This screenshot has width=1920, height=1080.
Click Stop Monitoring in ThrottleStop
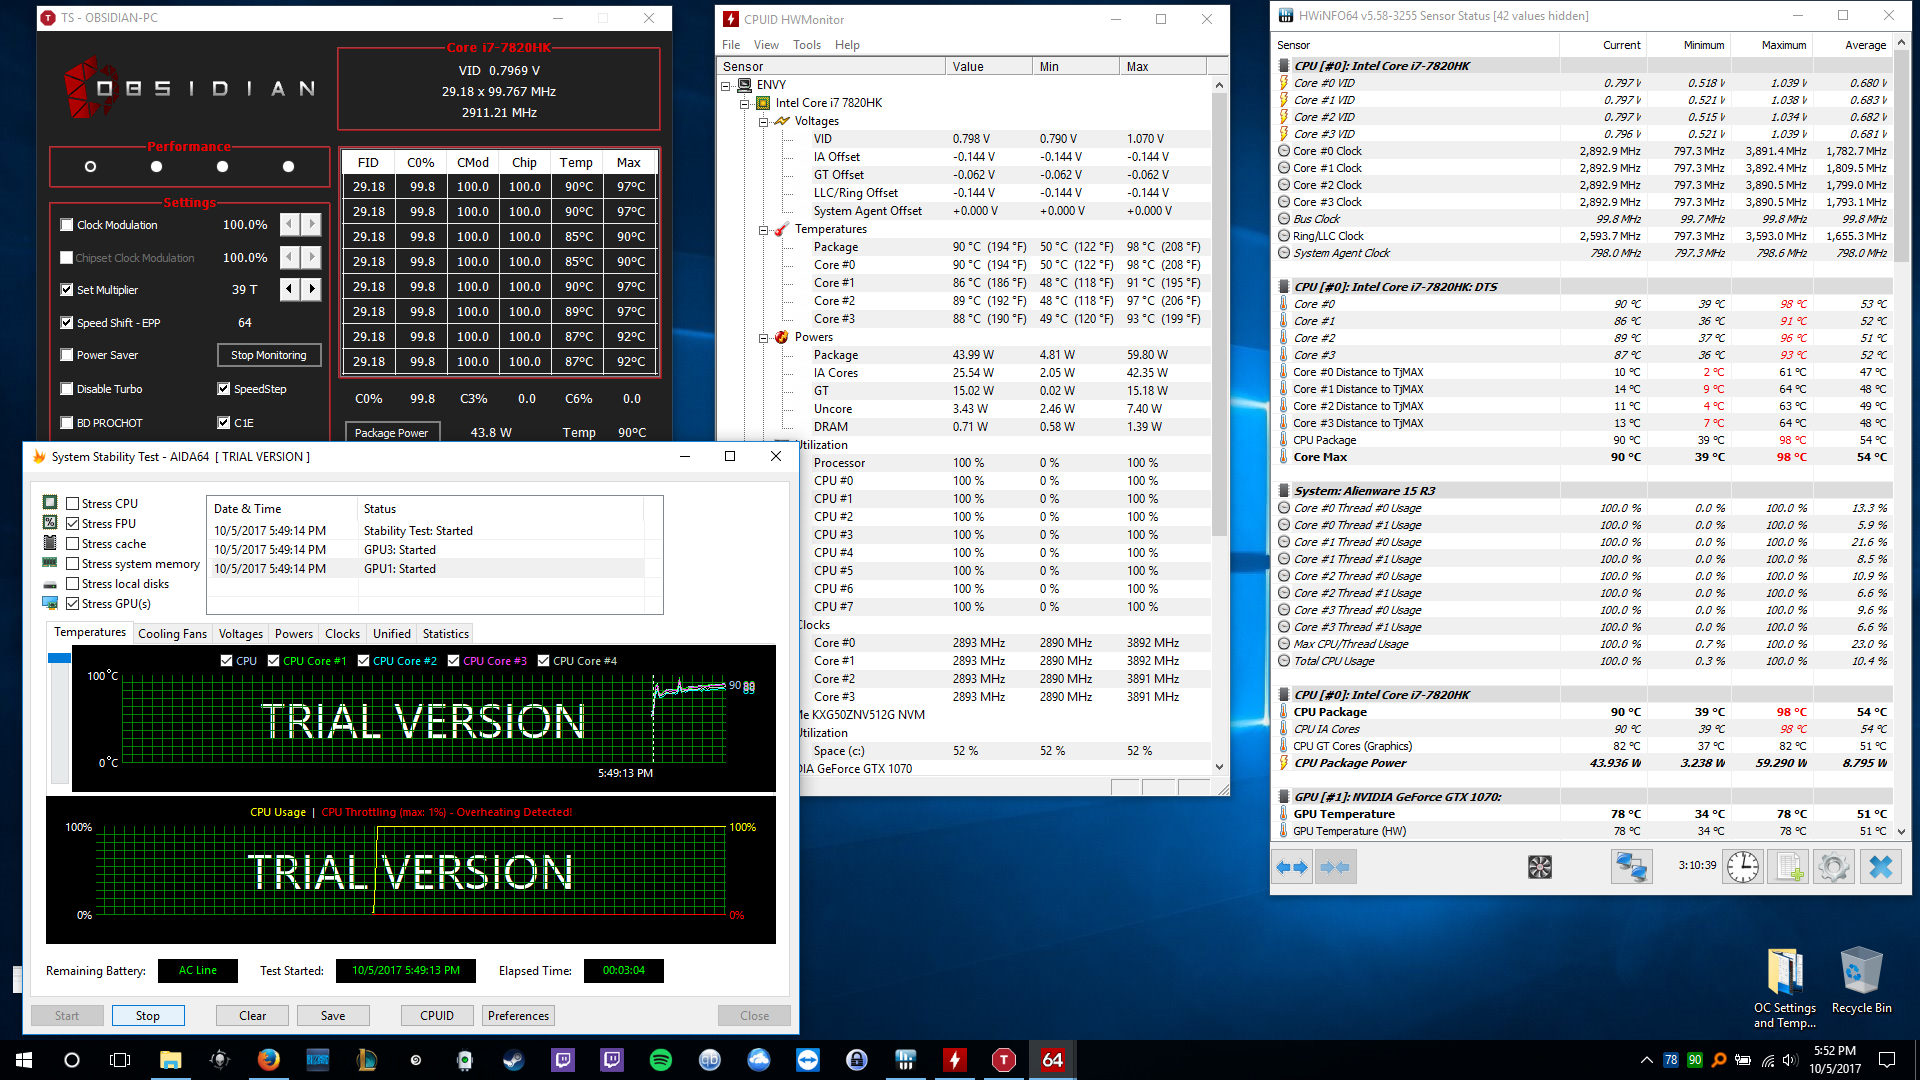[269, 355]
